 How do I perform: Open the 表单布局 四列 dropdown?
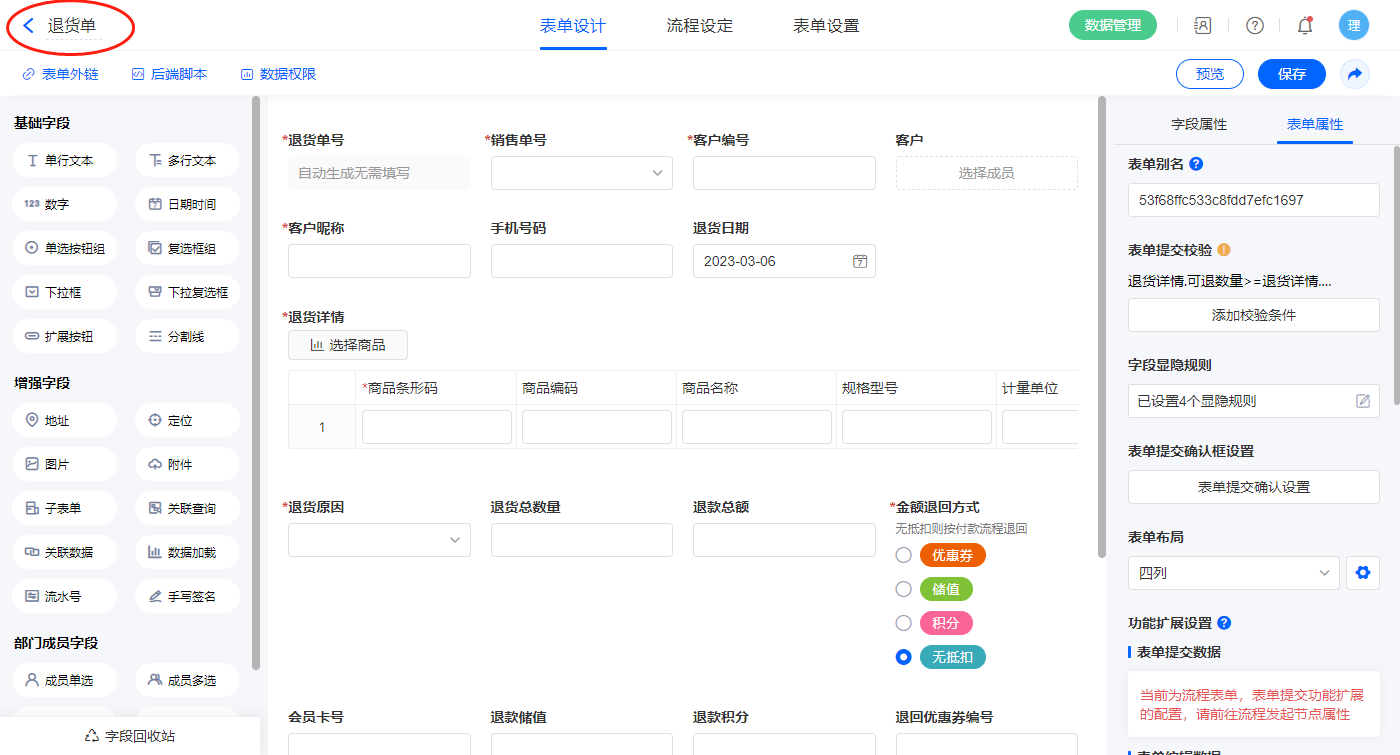click(x=1233, y=573)
